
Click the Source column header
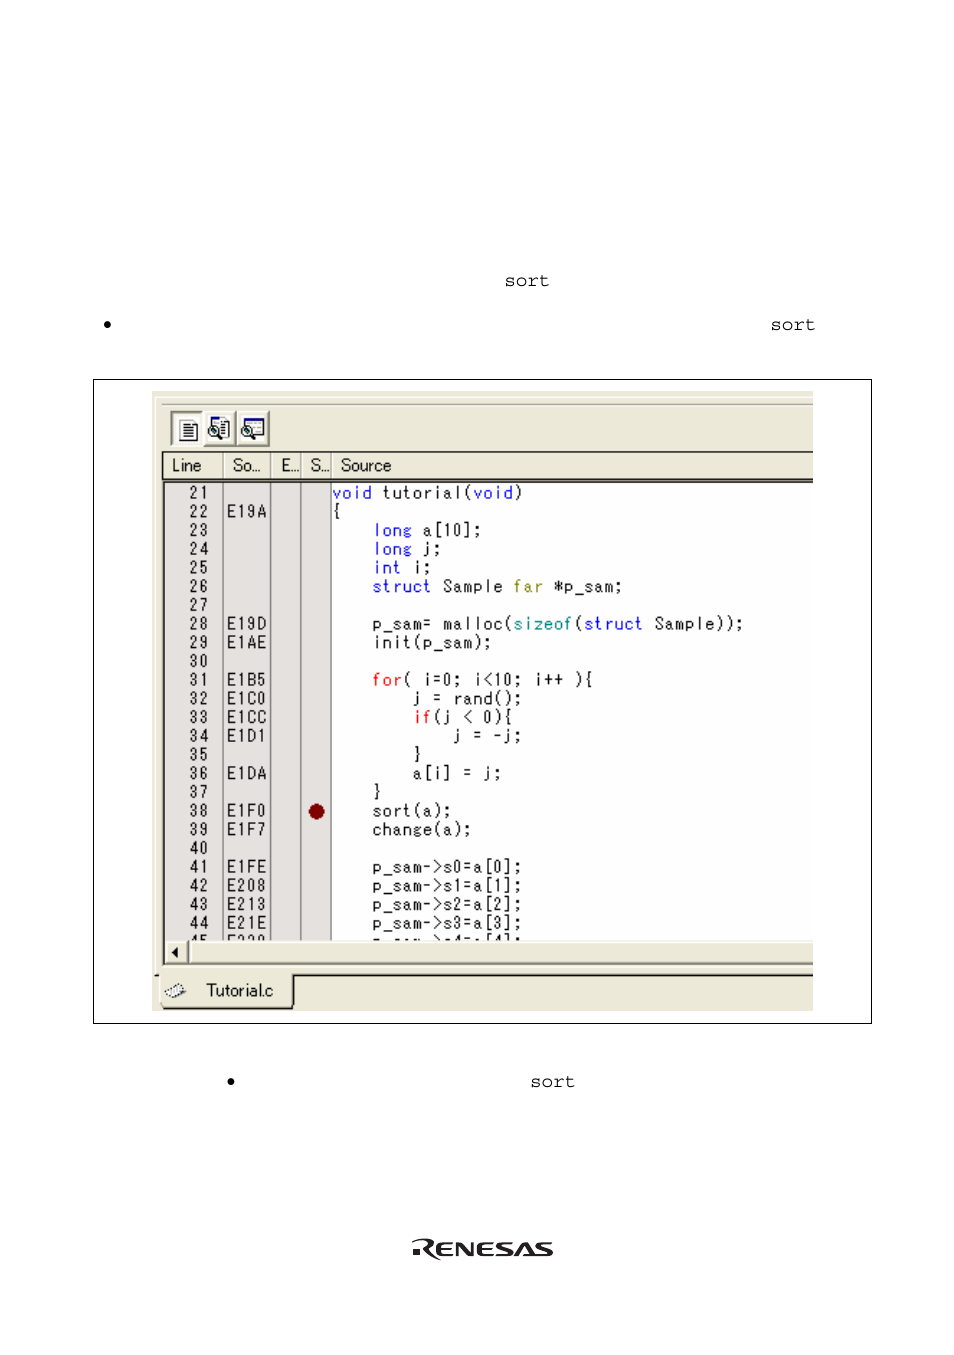[572, 465]
